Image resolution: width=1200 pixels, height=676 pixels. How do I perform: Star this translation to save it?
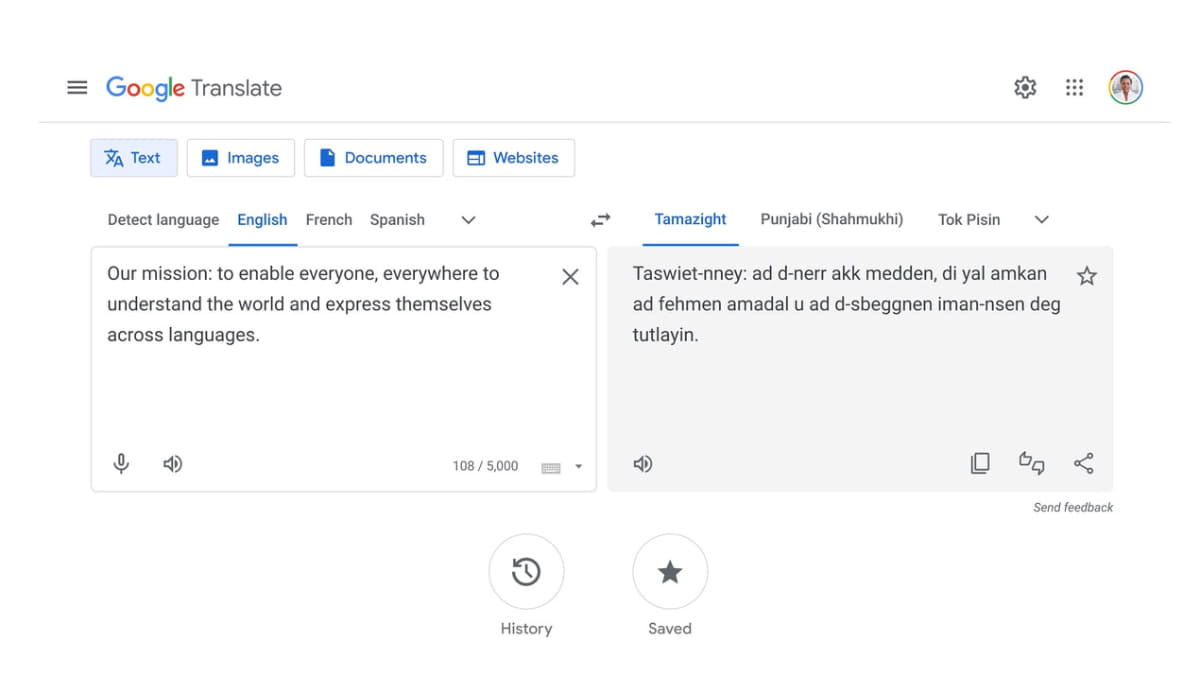pyautogui.click(x=1087, y=276)
